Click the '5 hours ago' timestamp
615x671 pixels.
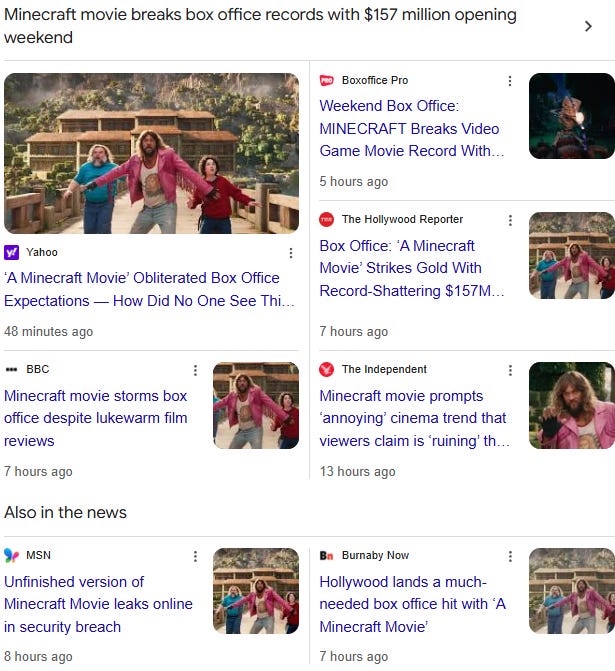354,181
